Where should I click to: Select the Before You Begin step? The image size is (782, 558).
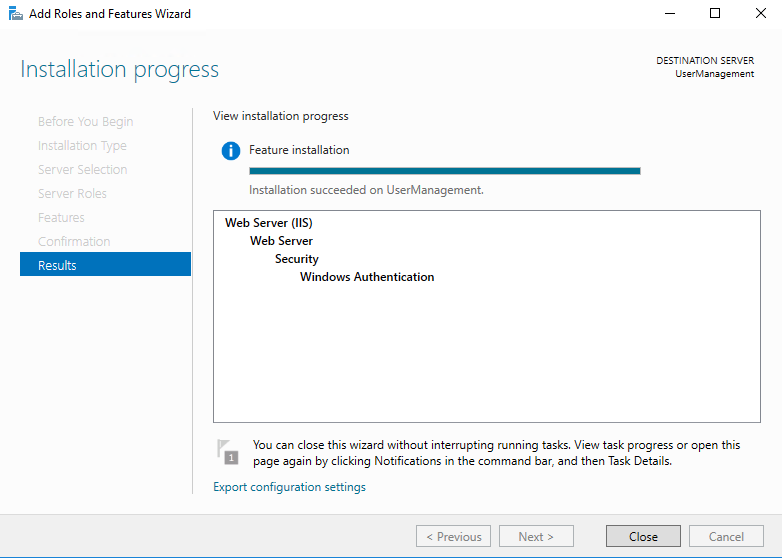coord(85,122)
